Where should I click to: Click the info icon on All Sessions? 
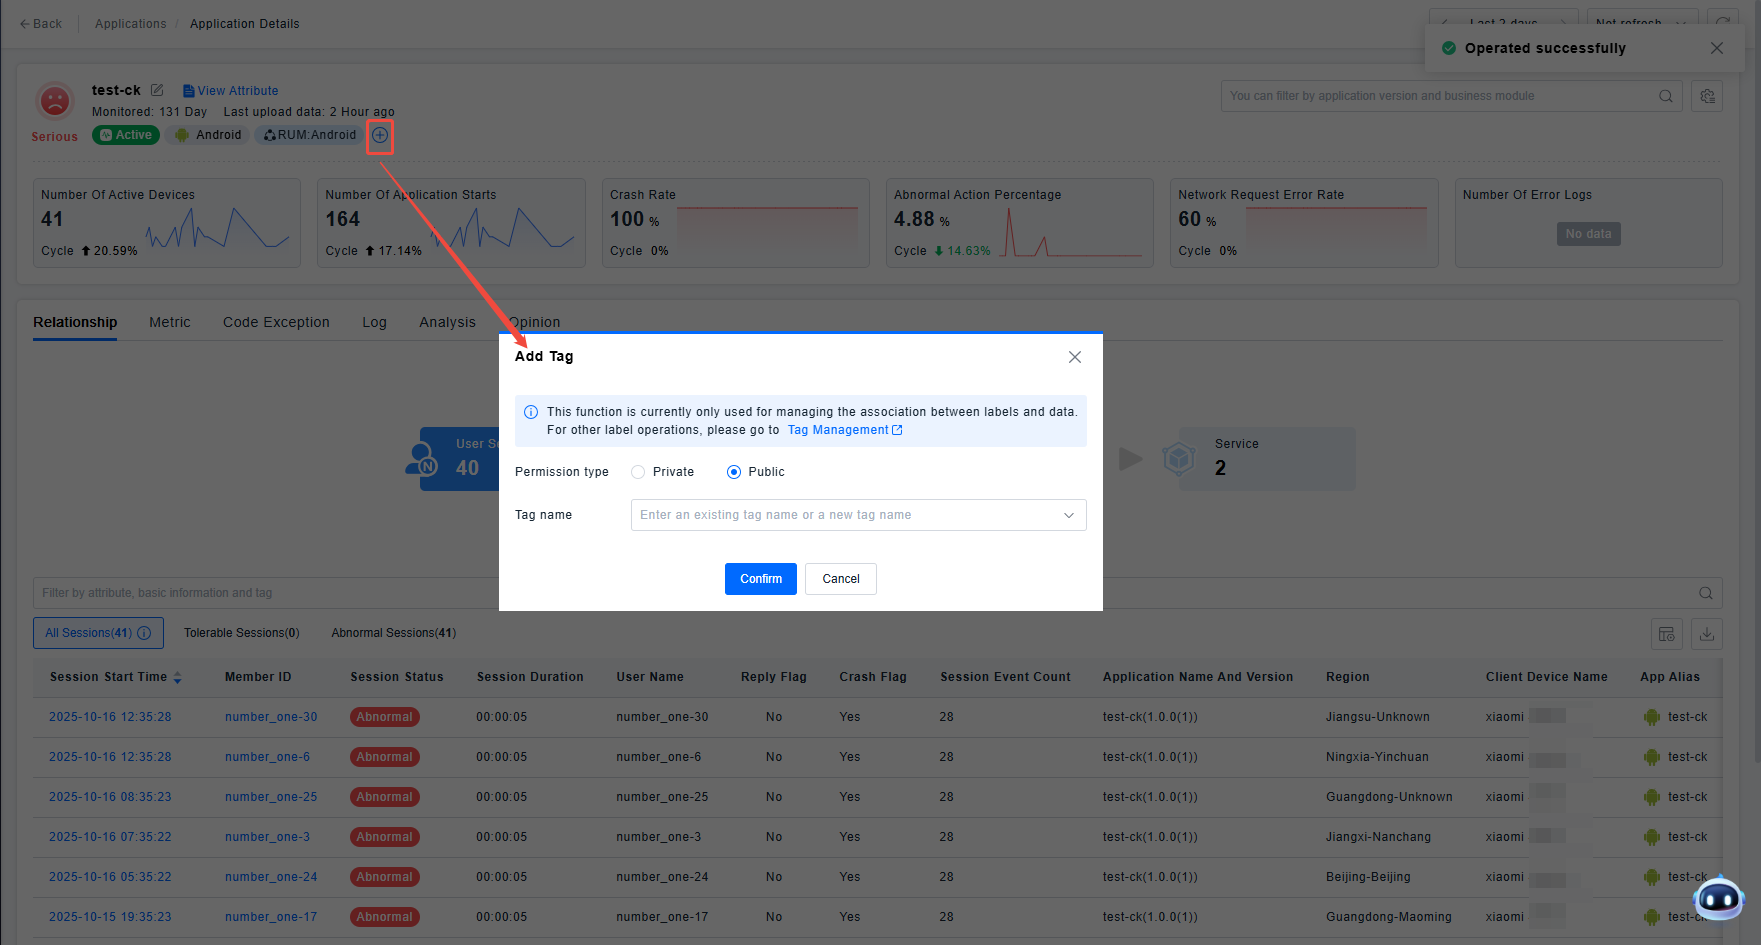pyautogui.click(x=144, y=633)
